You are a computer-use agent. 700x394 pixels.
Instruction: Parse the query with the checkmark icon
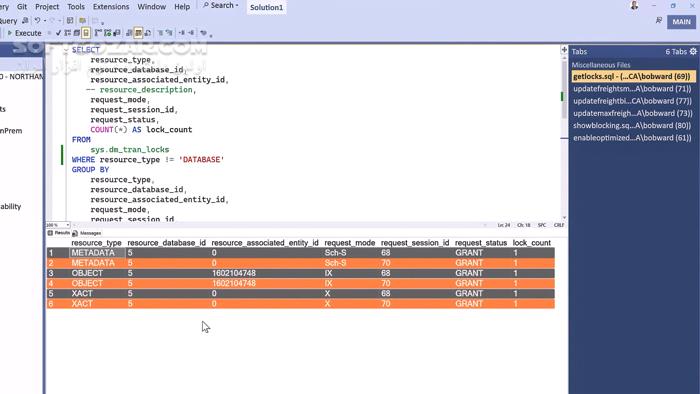pos(58,33)
